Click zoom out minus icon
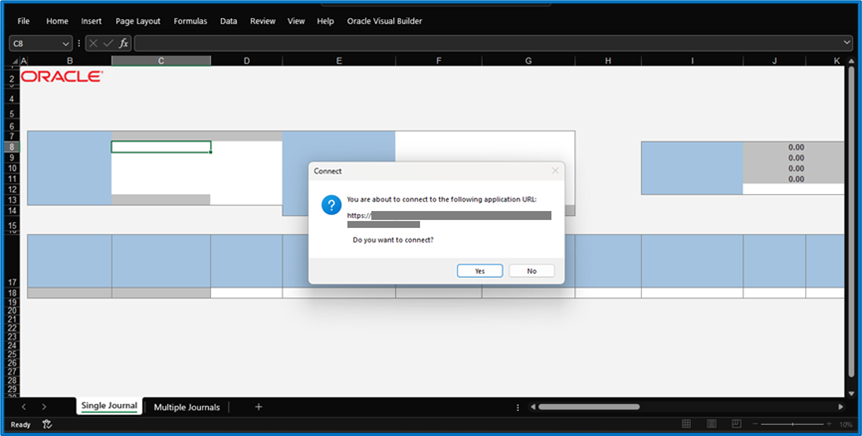The height and width of the screenshot is (436, 862). (755, 424)
